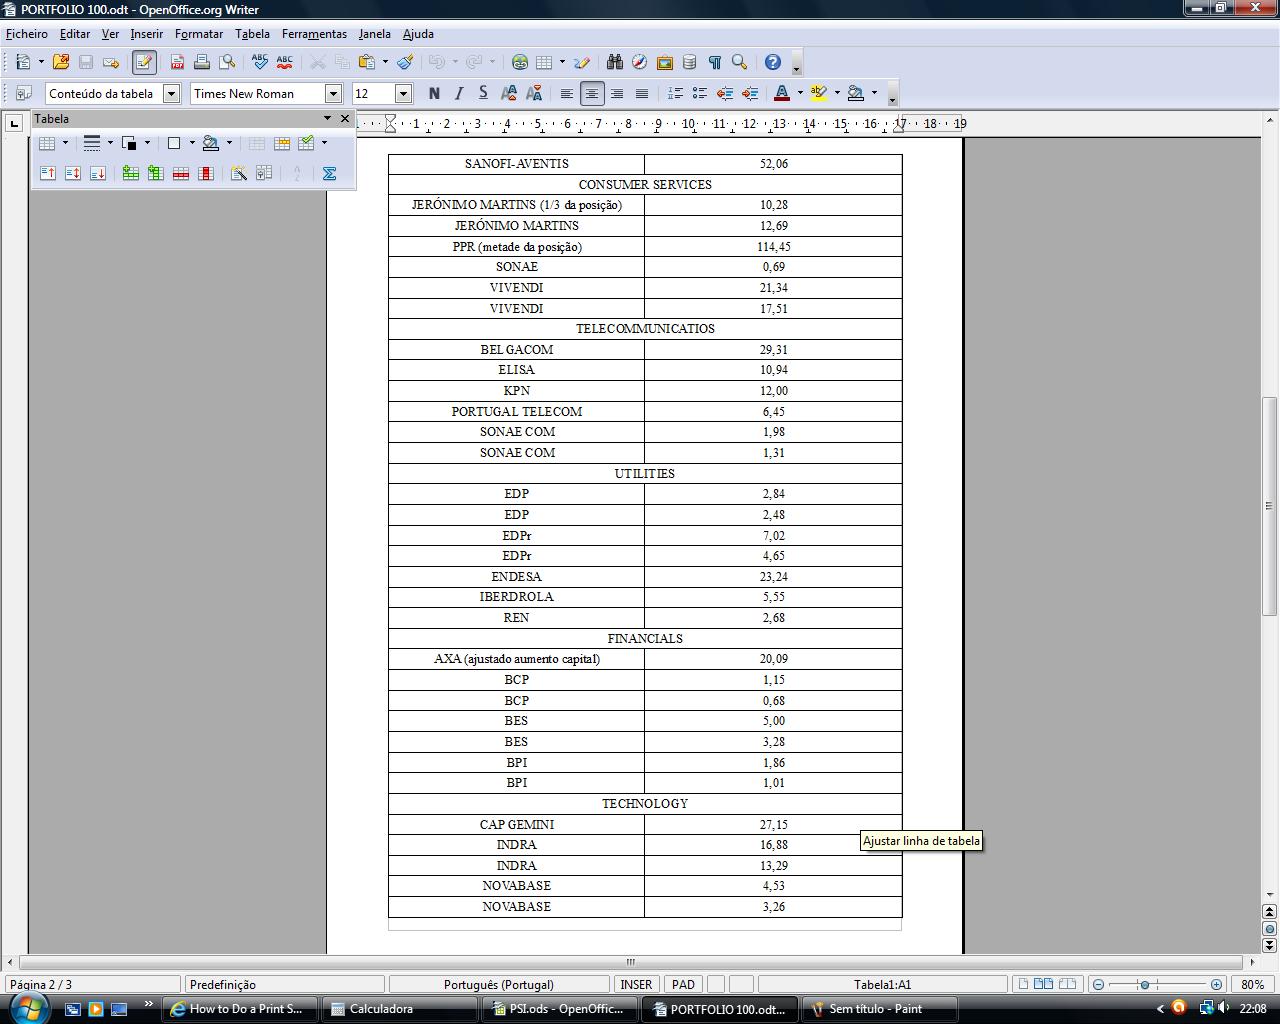The image size is (1280, 1024).
Task: Select centered alignment
Action: click(592, 93)
